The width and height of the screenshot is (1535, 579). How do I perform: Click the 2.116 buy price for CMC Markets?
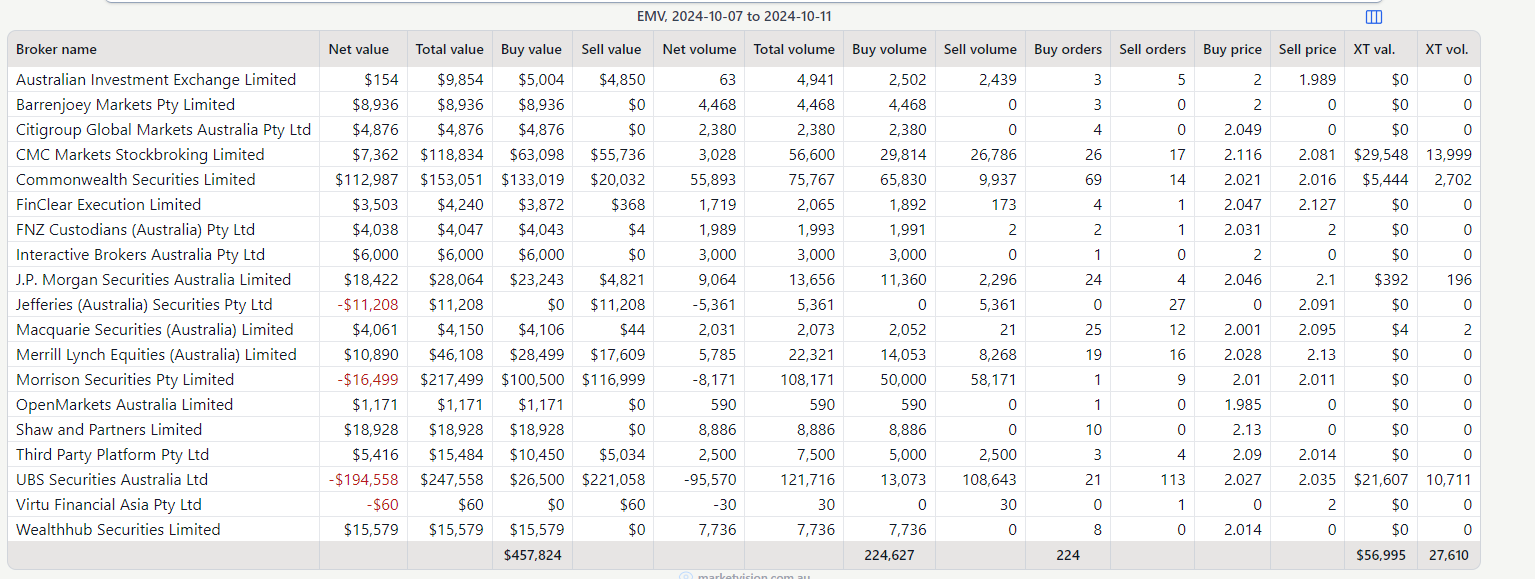click(x=1243, y=155)
